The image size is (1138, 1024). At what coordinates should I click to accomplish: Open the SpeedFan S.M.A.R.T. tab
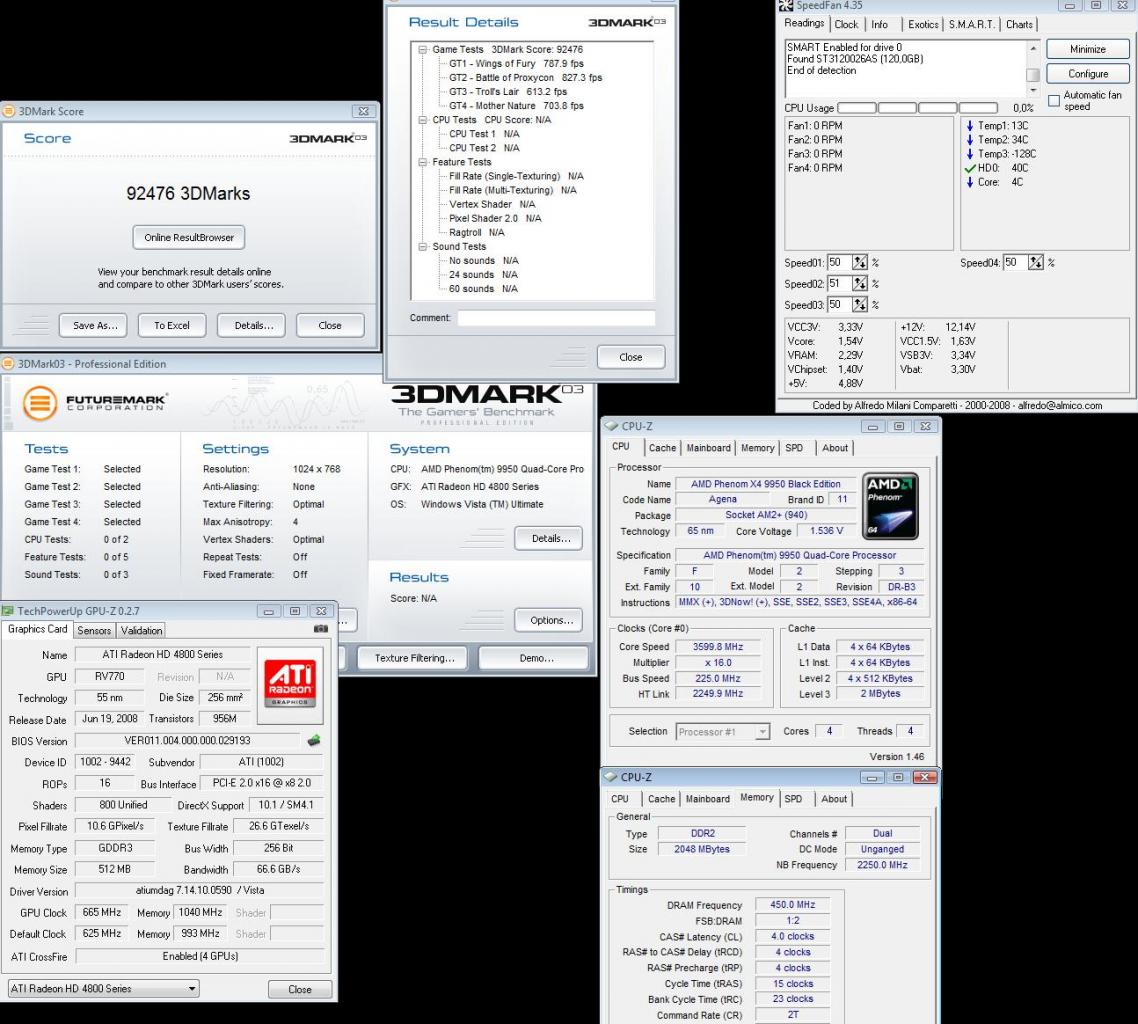point(971,25)
